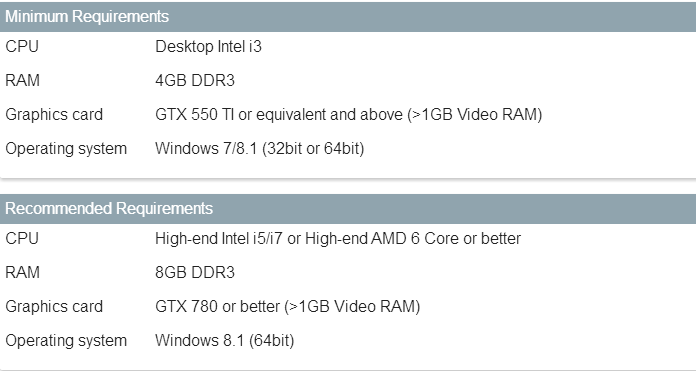Viewport: 696px width, 371px height.
Task: Click GTX 780 or better text
Action: [x=218, y=307]
